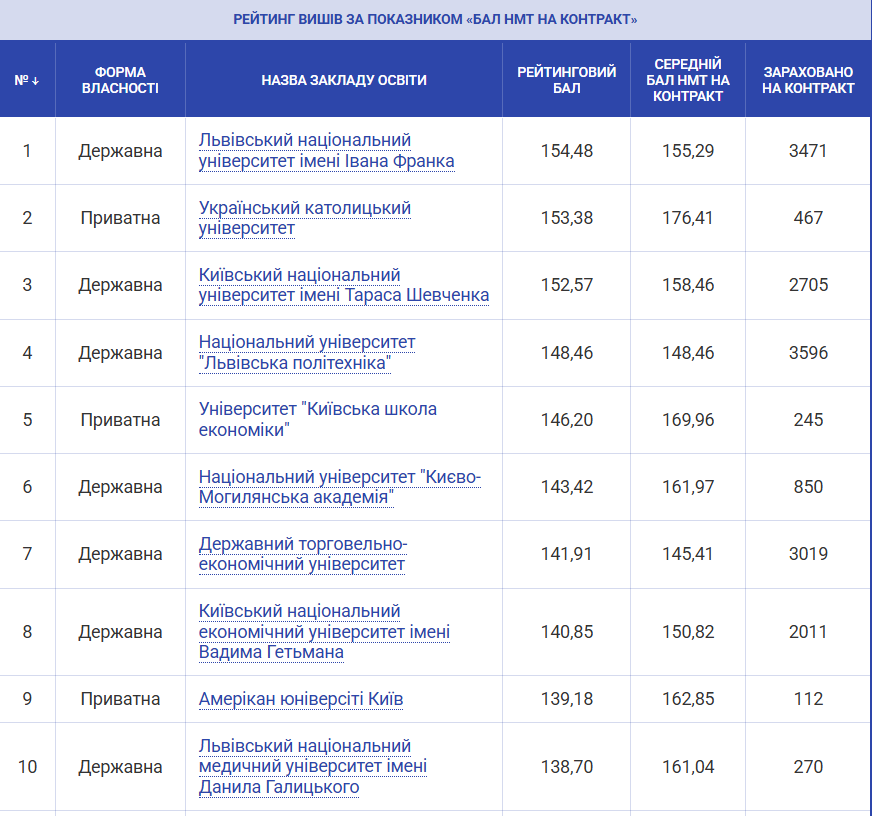
Task: Open Львівський національний університет імені Івана Франка link
Action: click(326, 151)
